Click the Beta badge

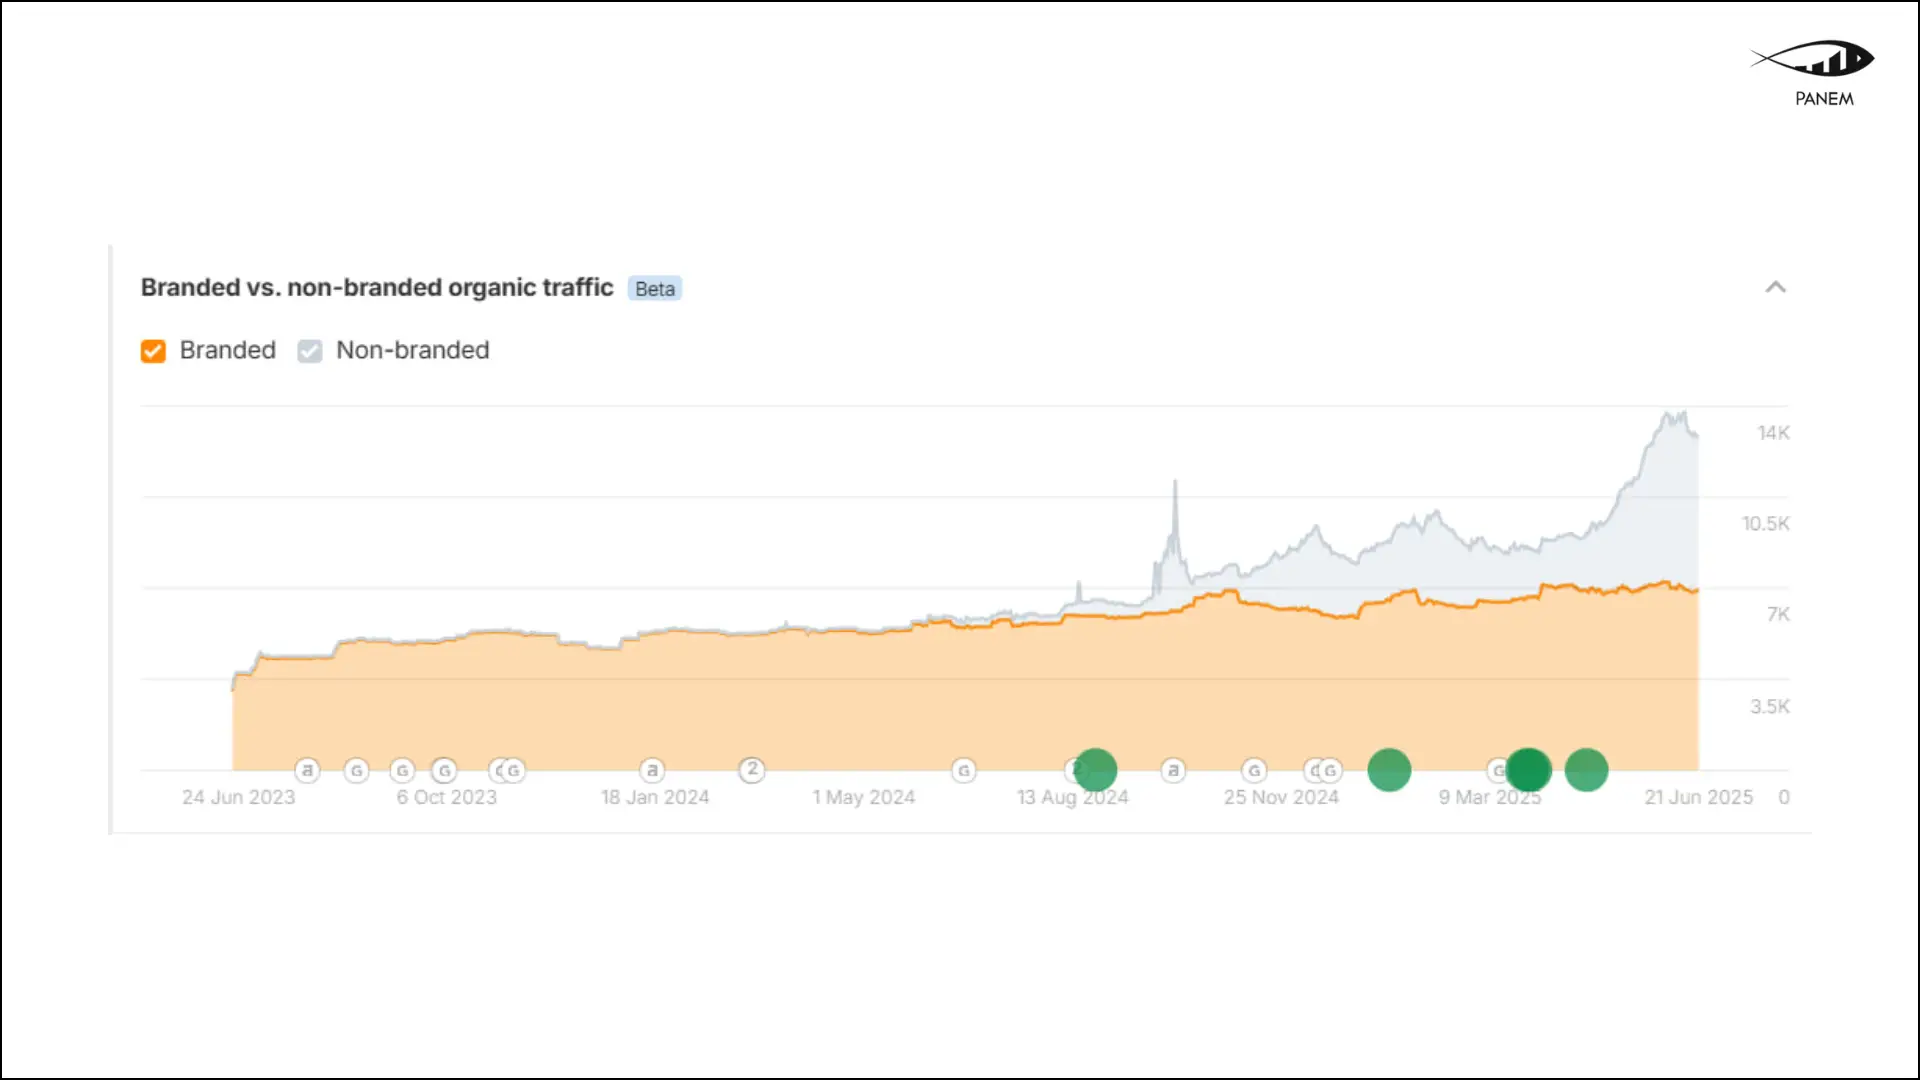click(655, 289)
